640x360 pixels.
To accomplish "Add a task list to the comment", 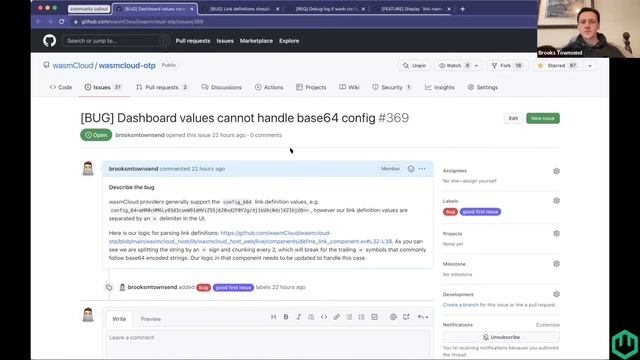I will pos(374,317).
